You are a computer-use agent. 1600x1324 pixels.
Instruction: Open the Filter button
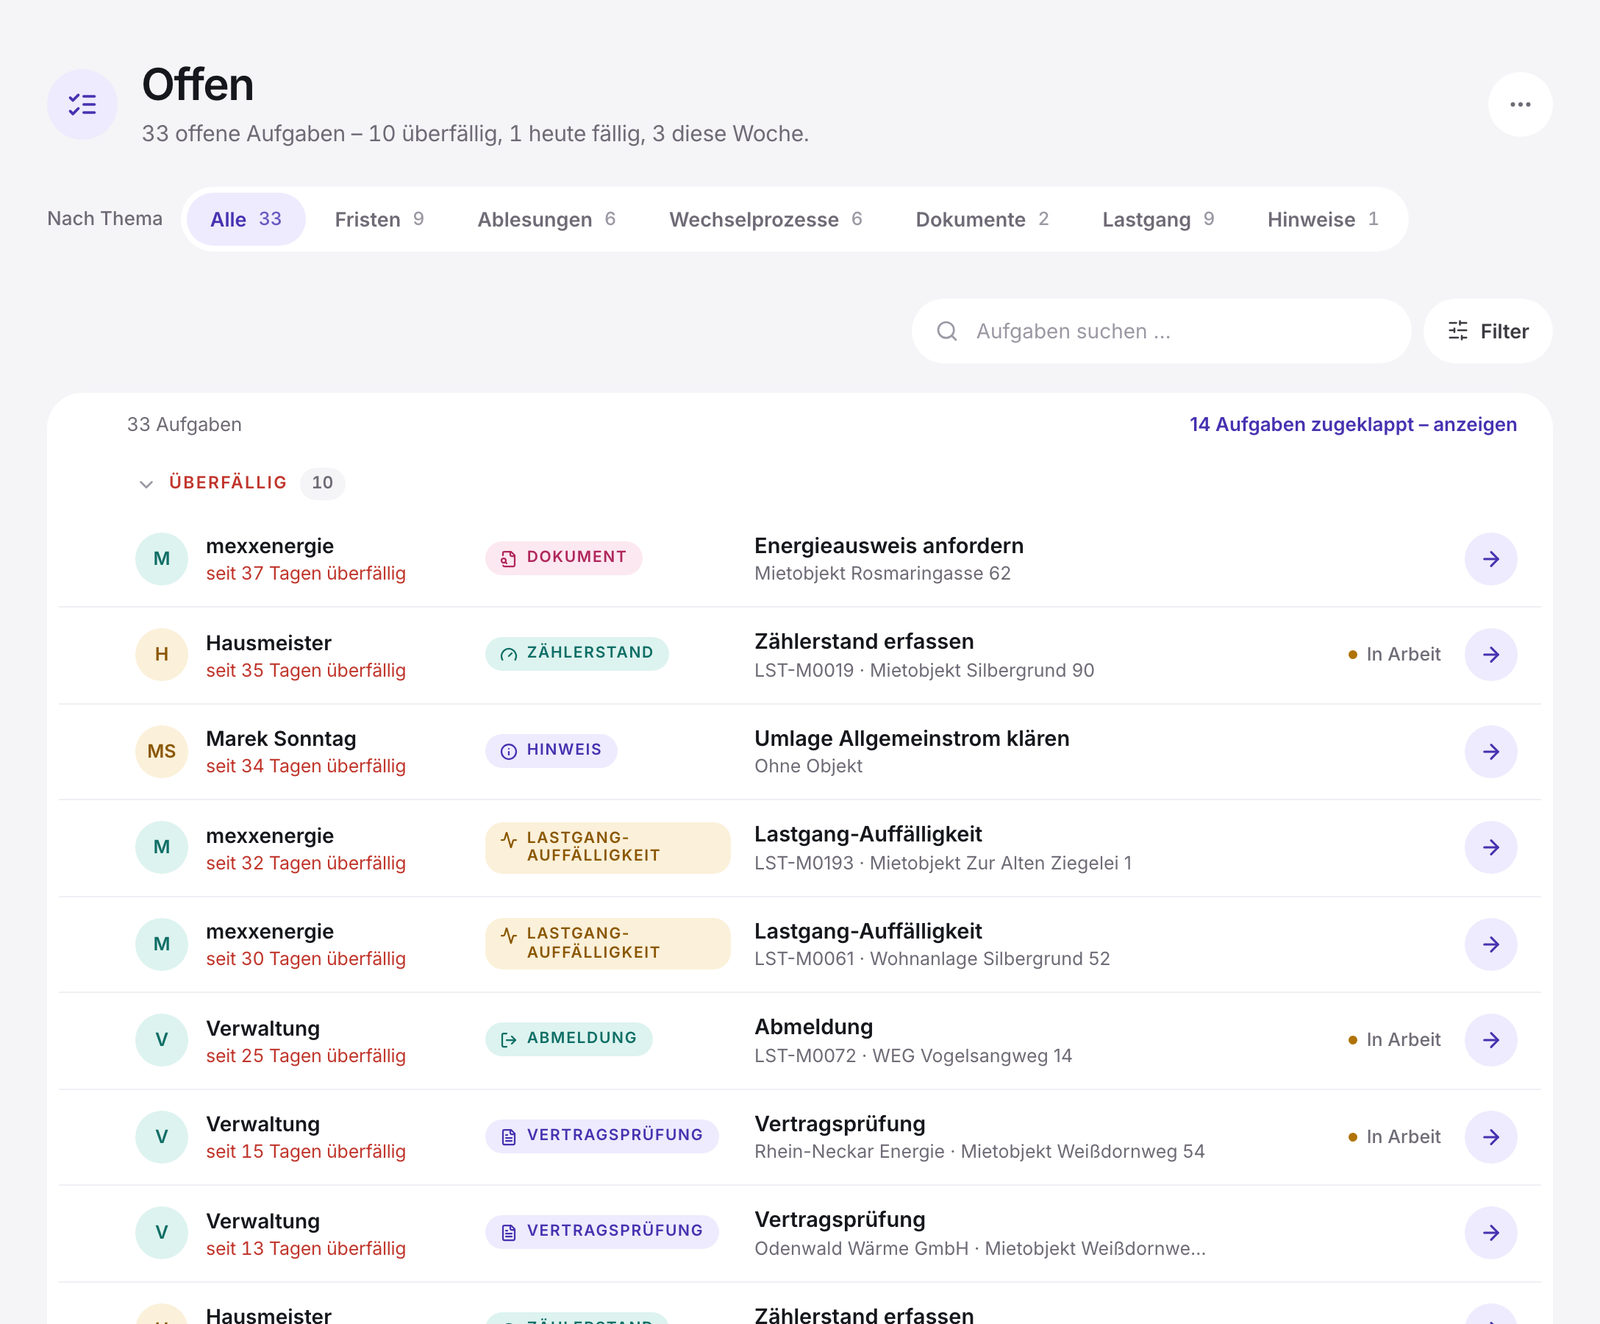1488,331
